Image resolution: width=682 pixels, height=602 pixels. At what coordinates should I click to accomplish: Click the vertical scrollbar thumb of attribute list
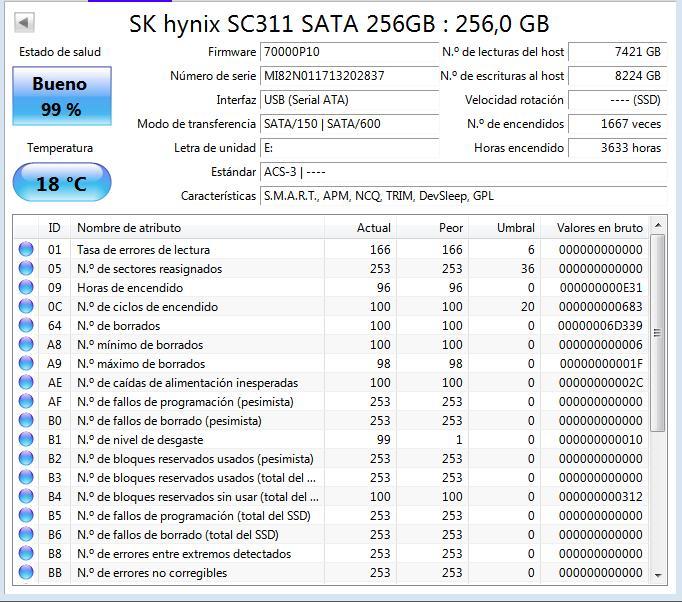[658, 333]
